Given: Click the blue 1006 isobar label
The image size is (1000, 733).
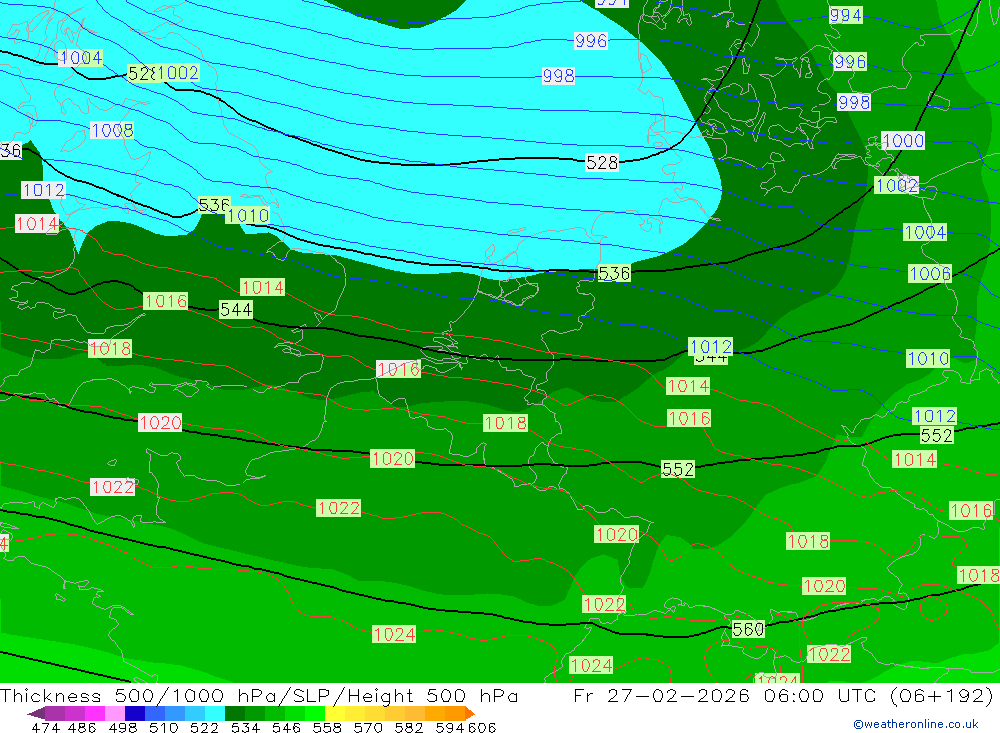Looking at the screenshot, I should pyautogui.click(x=930, y=274).
